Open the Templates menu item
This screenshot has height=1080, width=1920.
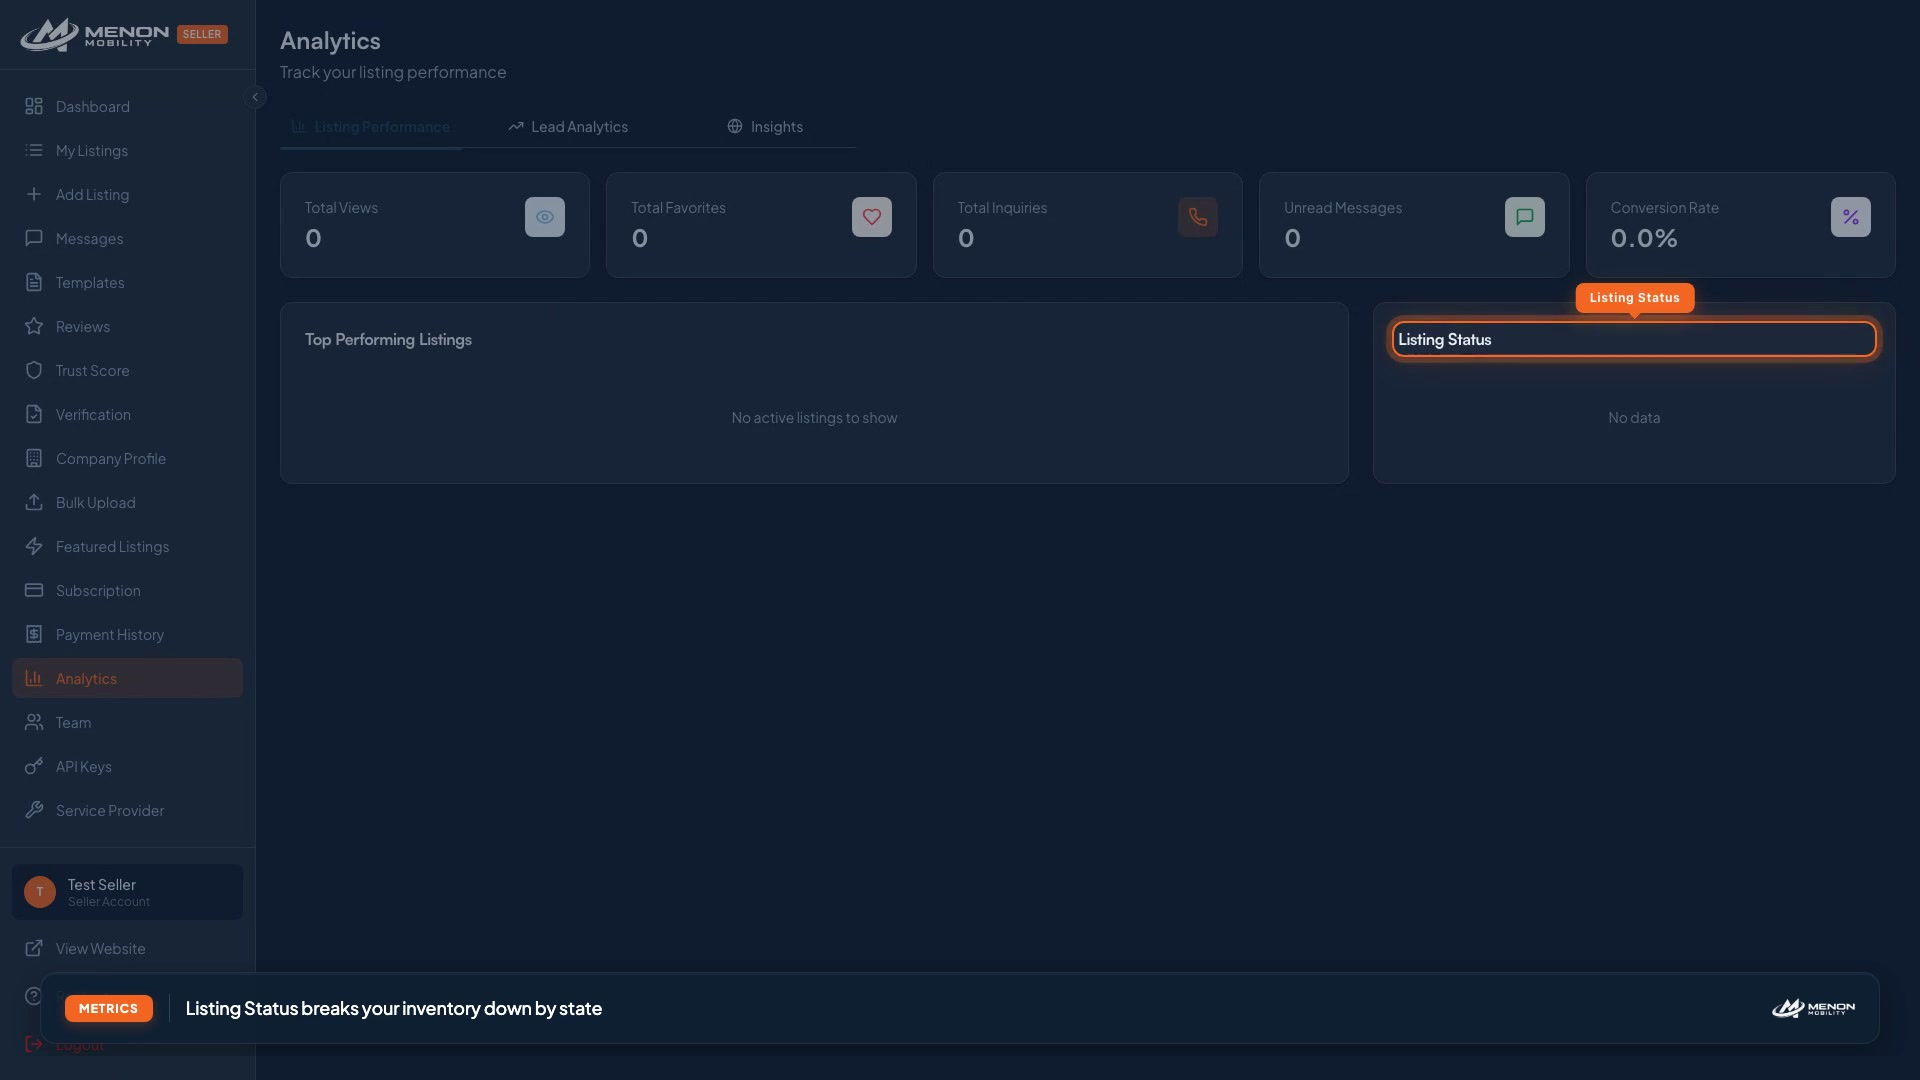(127, 283)
